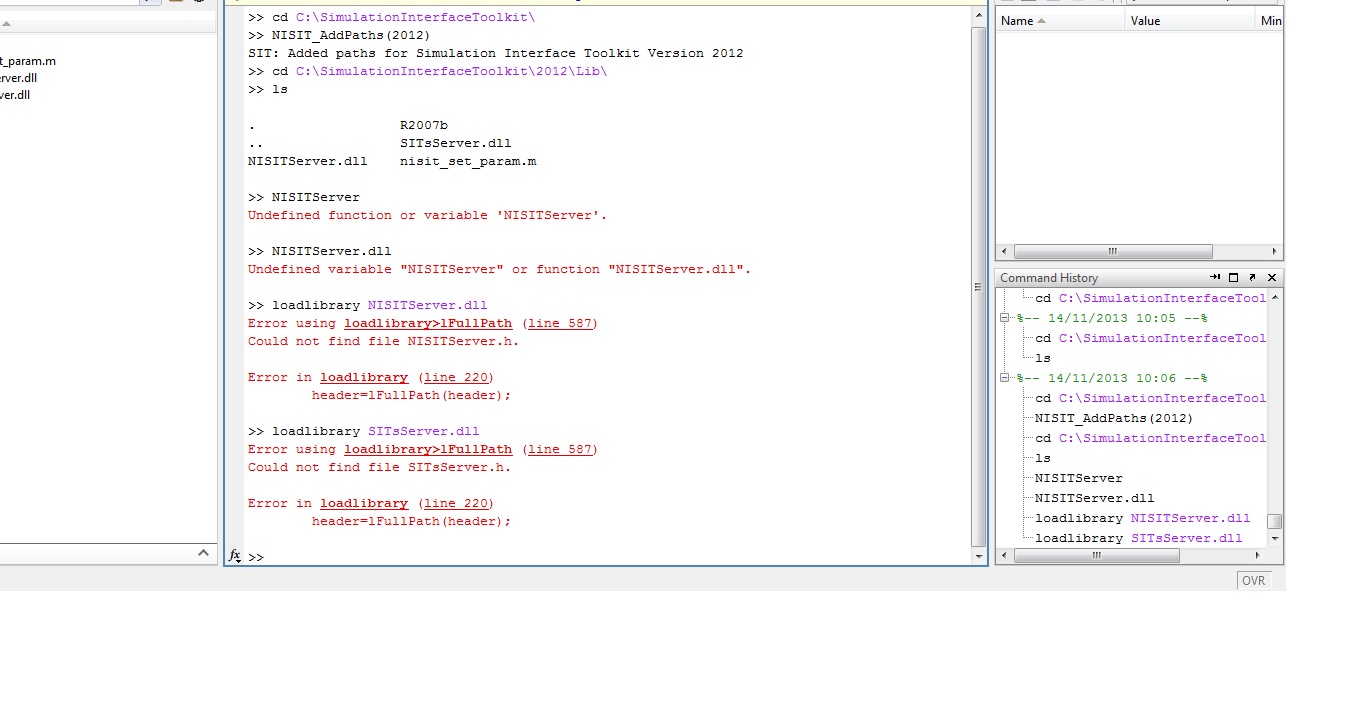The width and height of the screenshot is (1366, 728).
Task: Select NISIT_AddPaths(2012) in Command History
Action: 1114,418
